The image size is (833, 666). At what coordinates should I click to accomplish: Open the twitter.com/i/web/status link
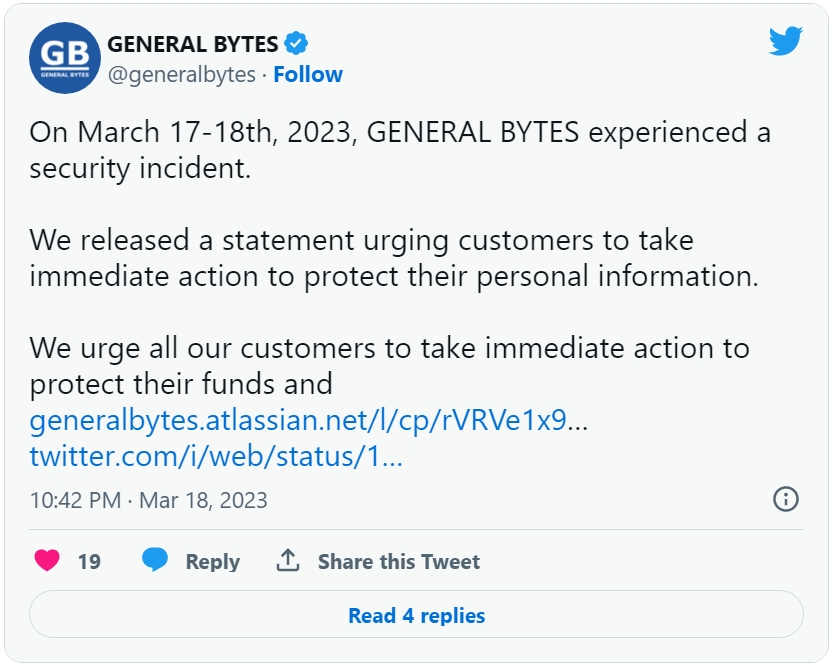click(216, 456)
